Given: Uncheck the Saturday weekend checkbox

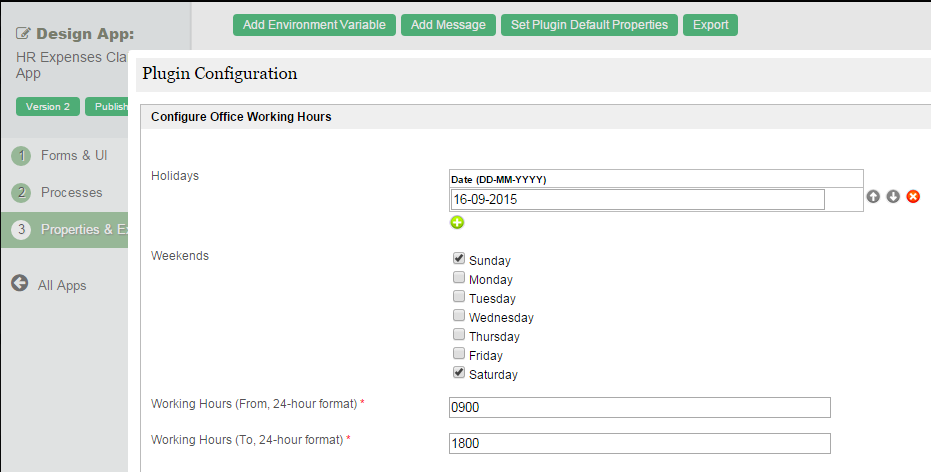Looking at the screenshot, I should pyautogui.click(x=459, y=372).
